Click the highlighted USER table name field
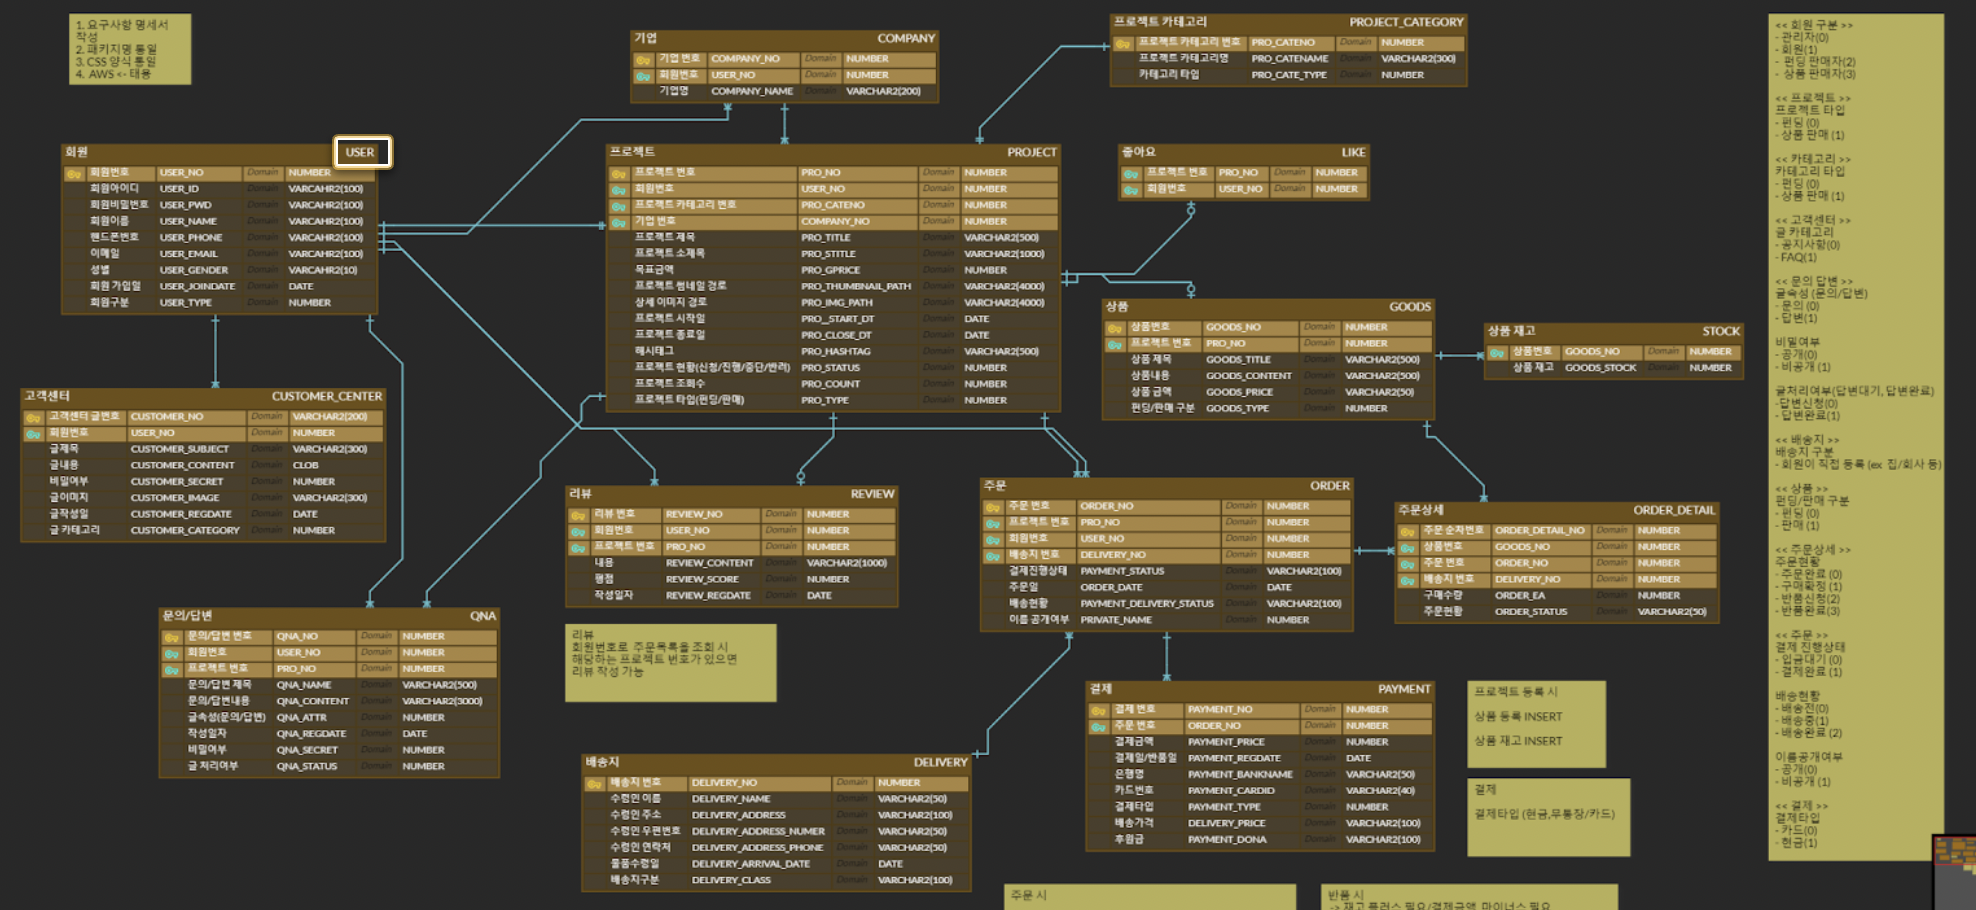1976x910 pixels. 362,152
